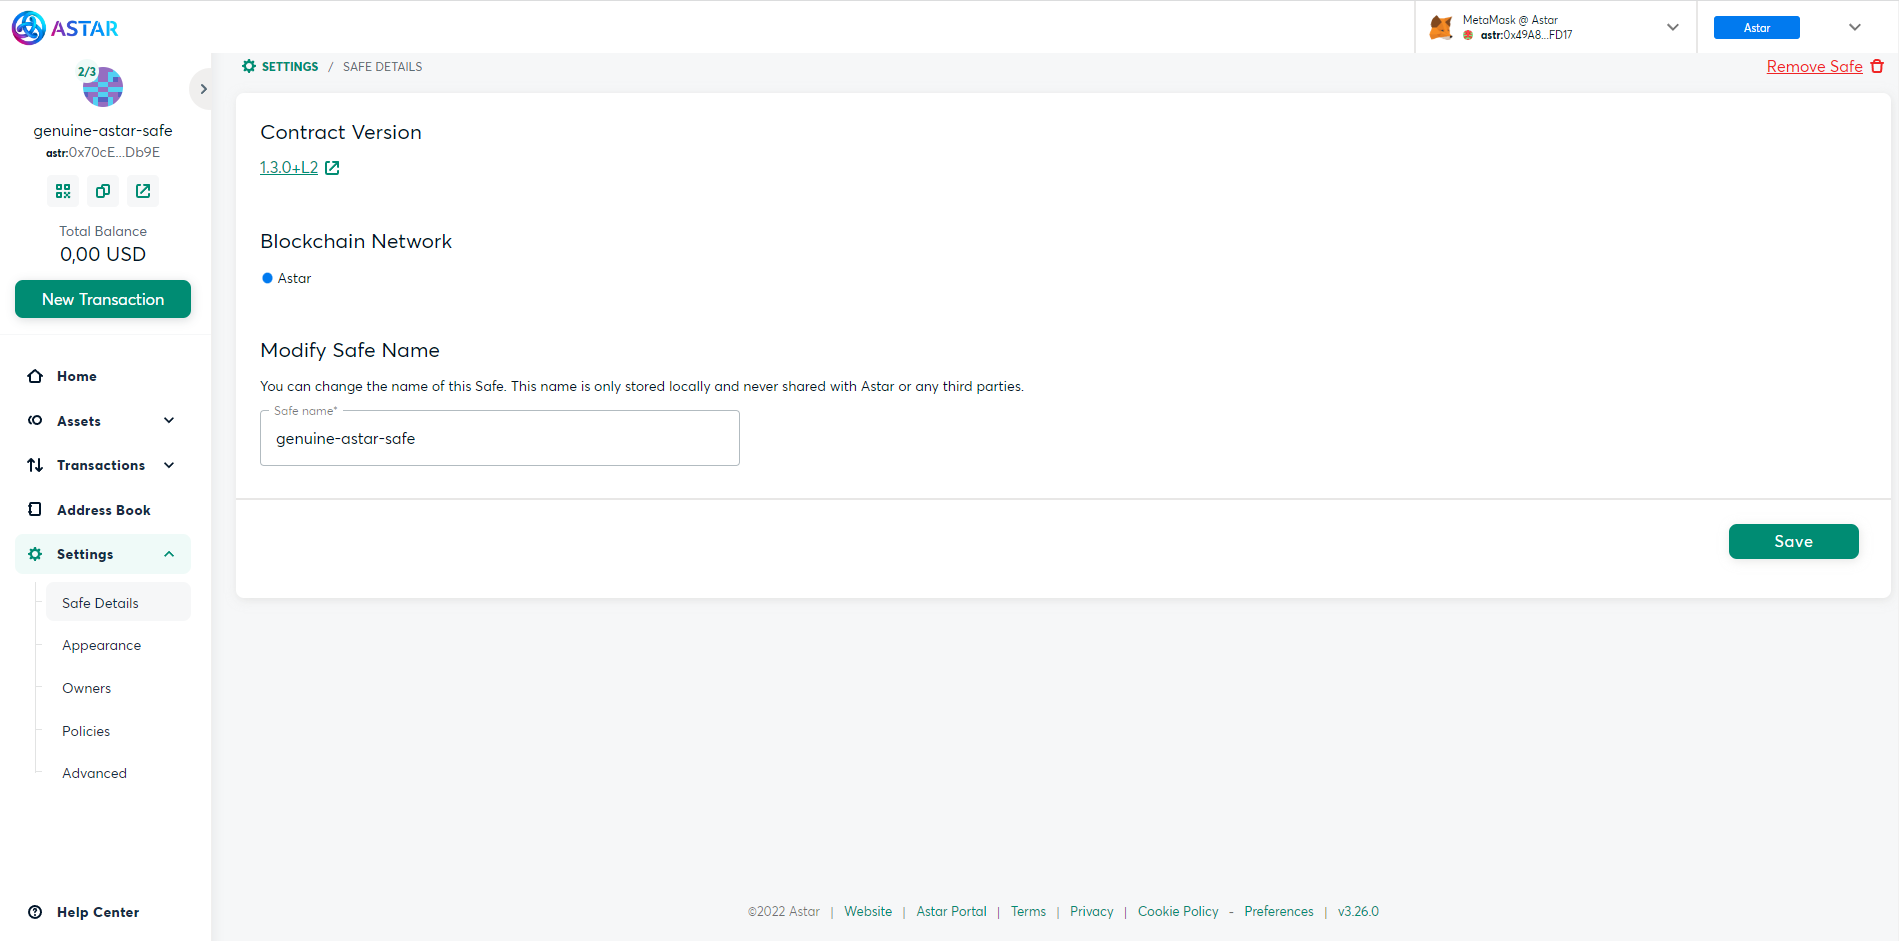Screen dimensions: 1899x941
Task: Collapse the Settings menu
Action: 169,554
